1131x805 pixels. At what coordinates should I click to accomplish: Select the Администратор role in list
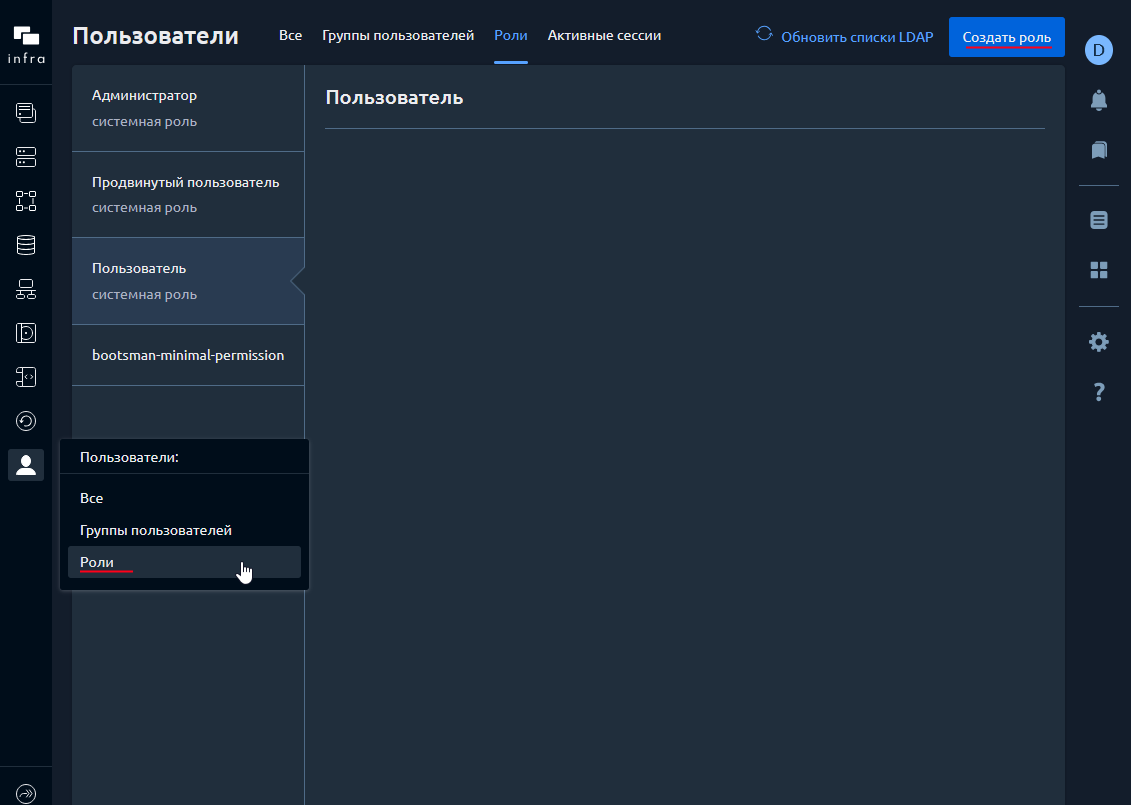pos(188,108)
